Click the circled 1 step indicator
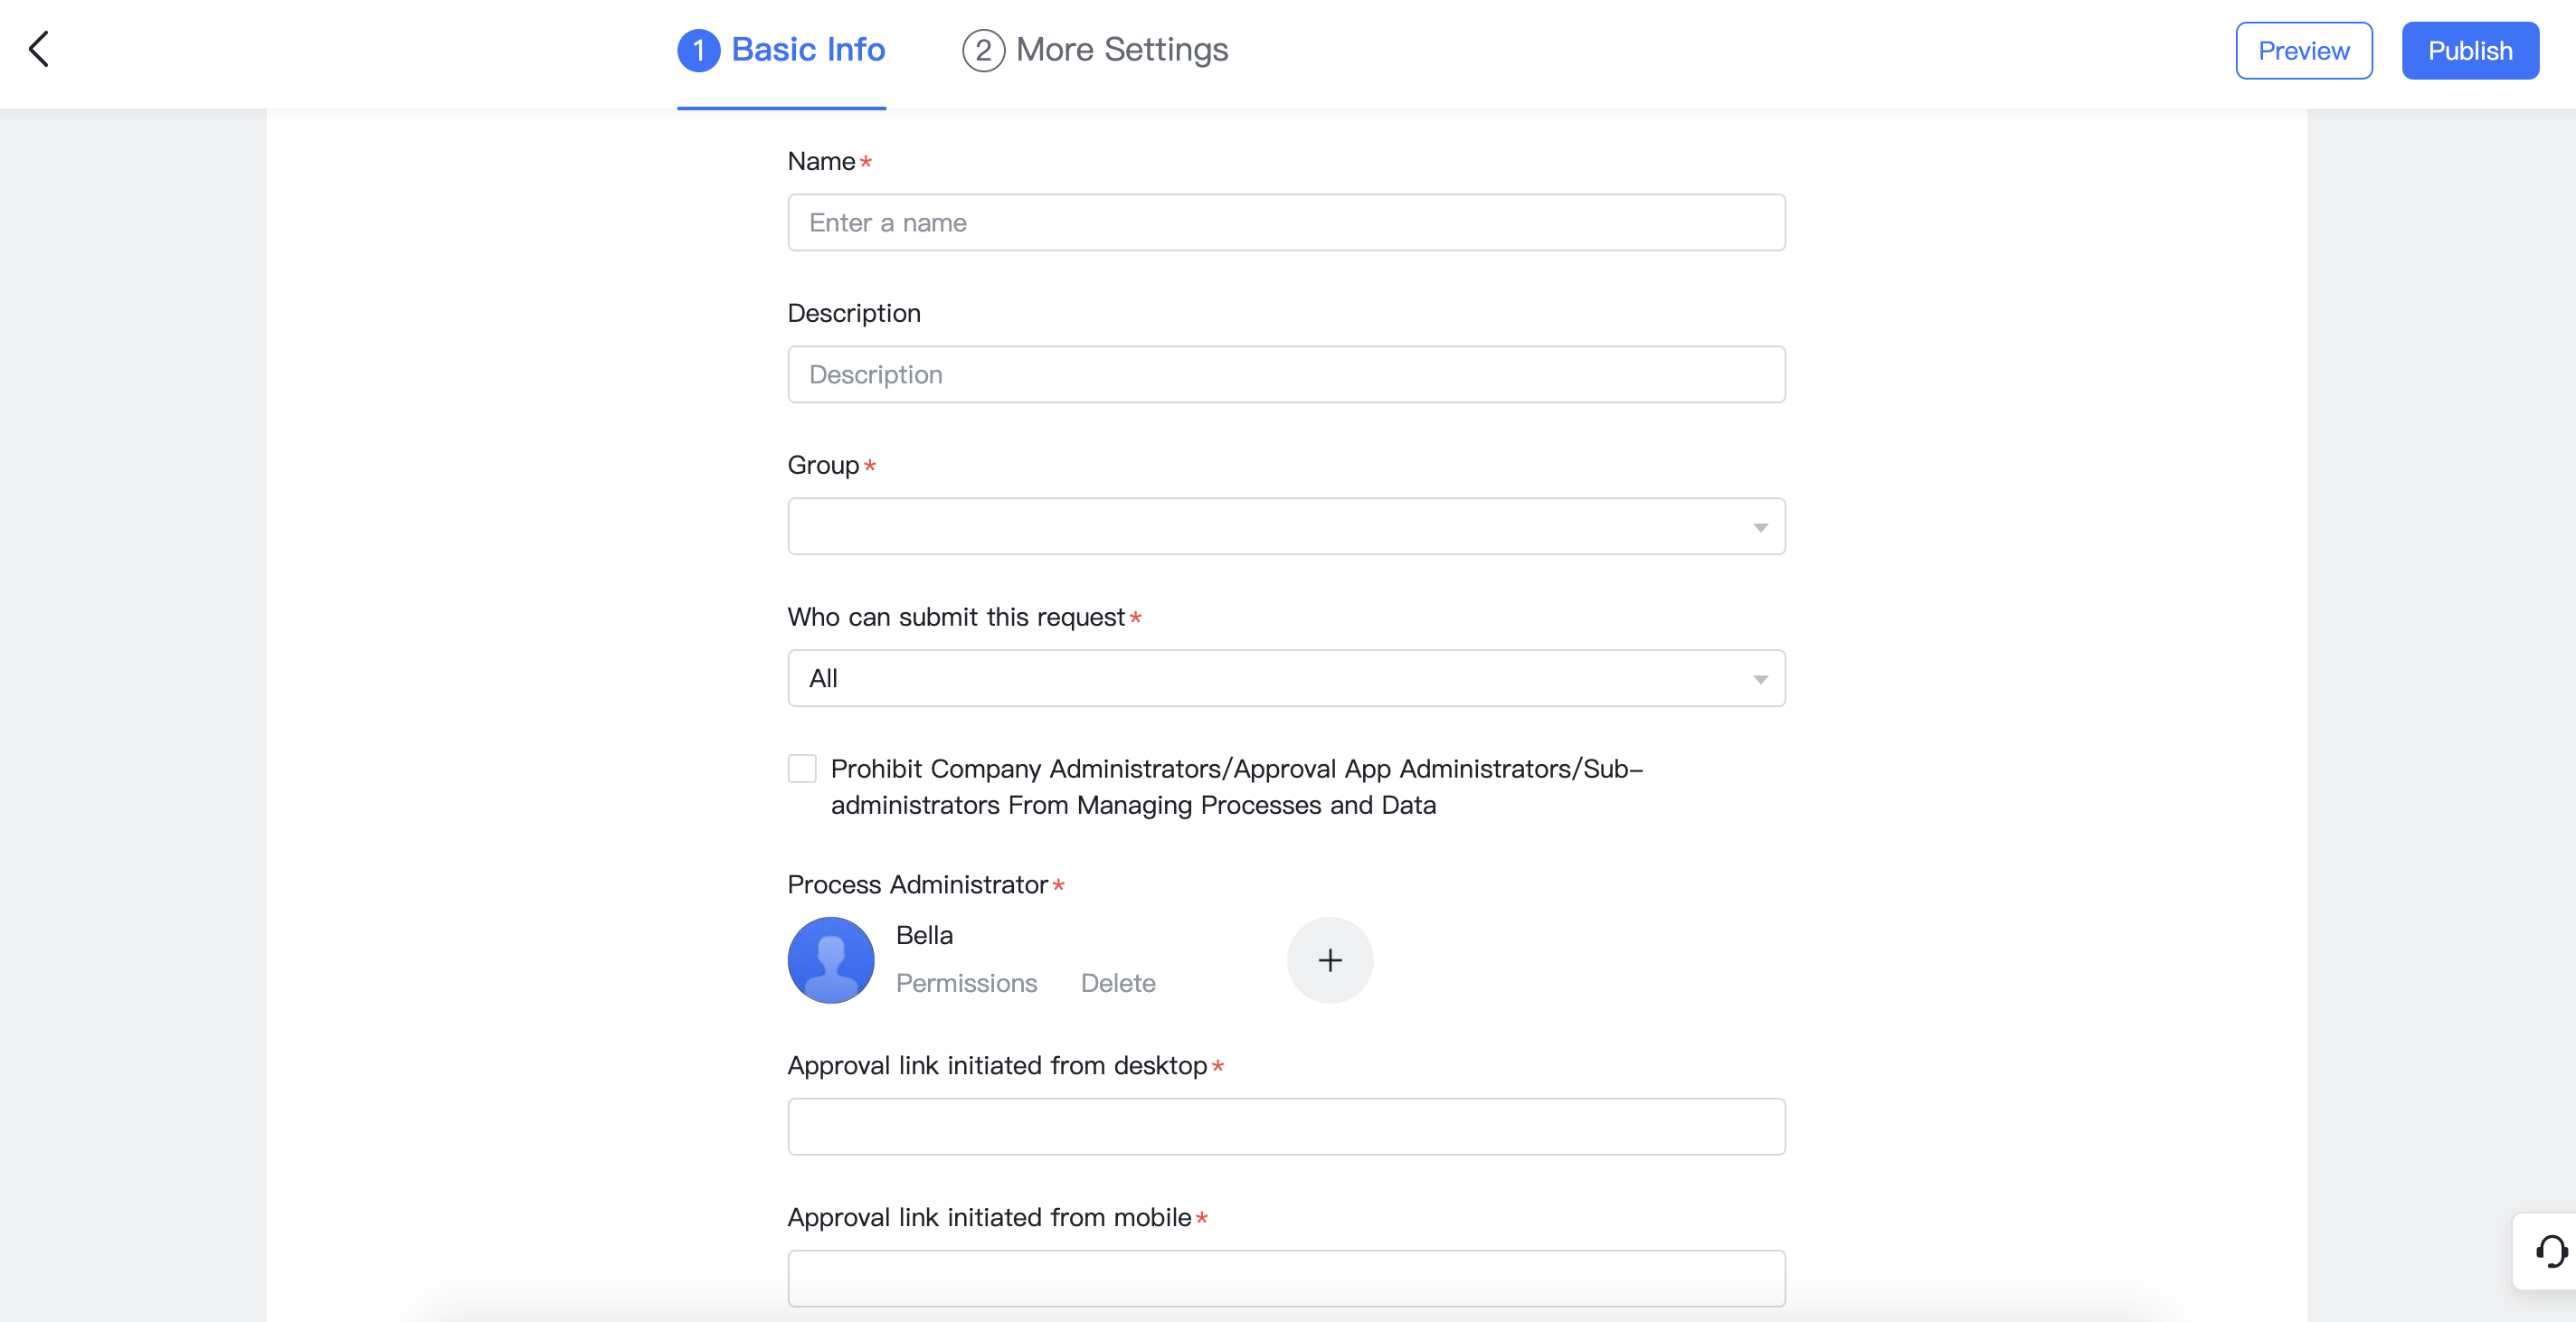This screenshot has width=2576, height=1322. (698, 50)
